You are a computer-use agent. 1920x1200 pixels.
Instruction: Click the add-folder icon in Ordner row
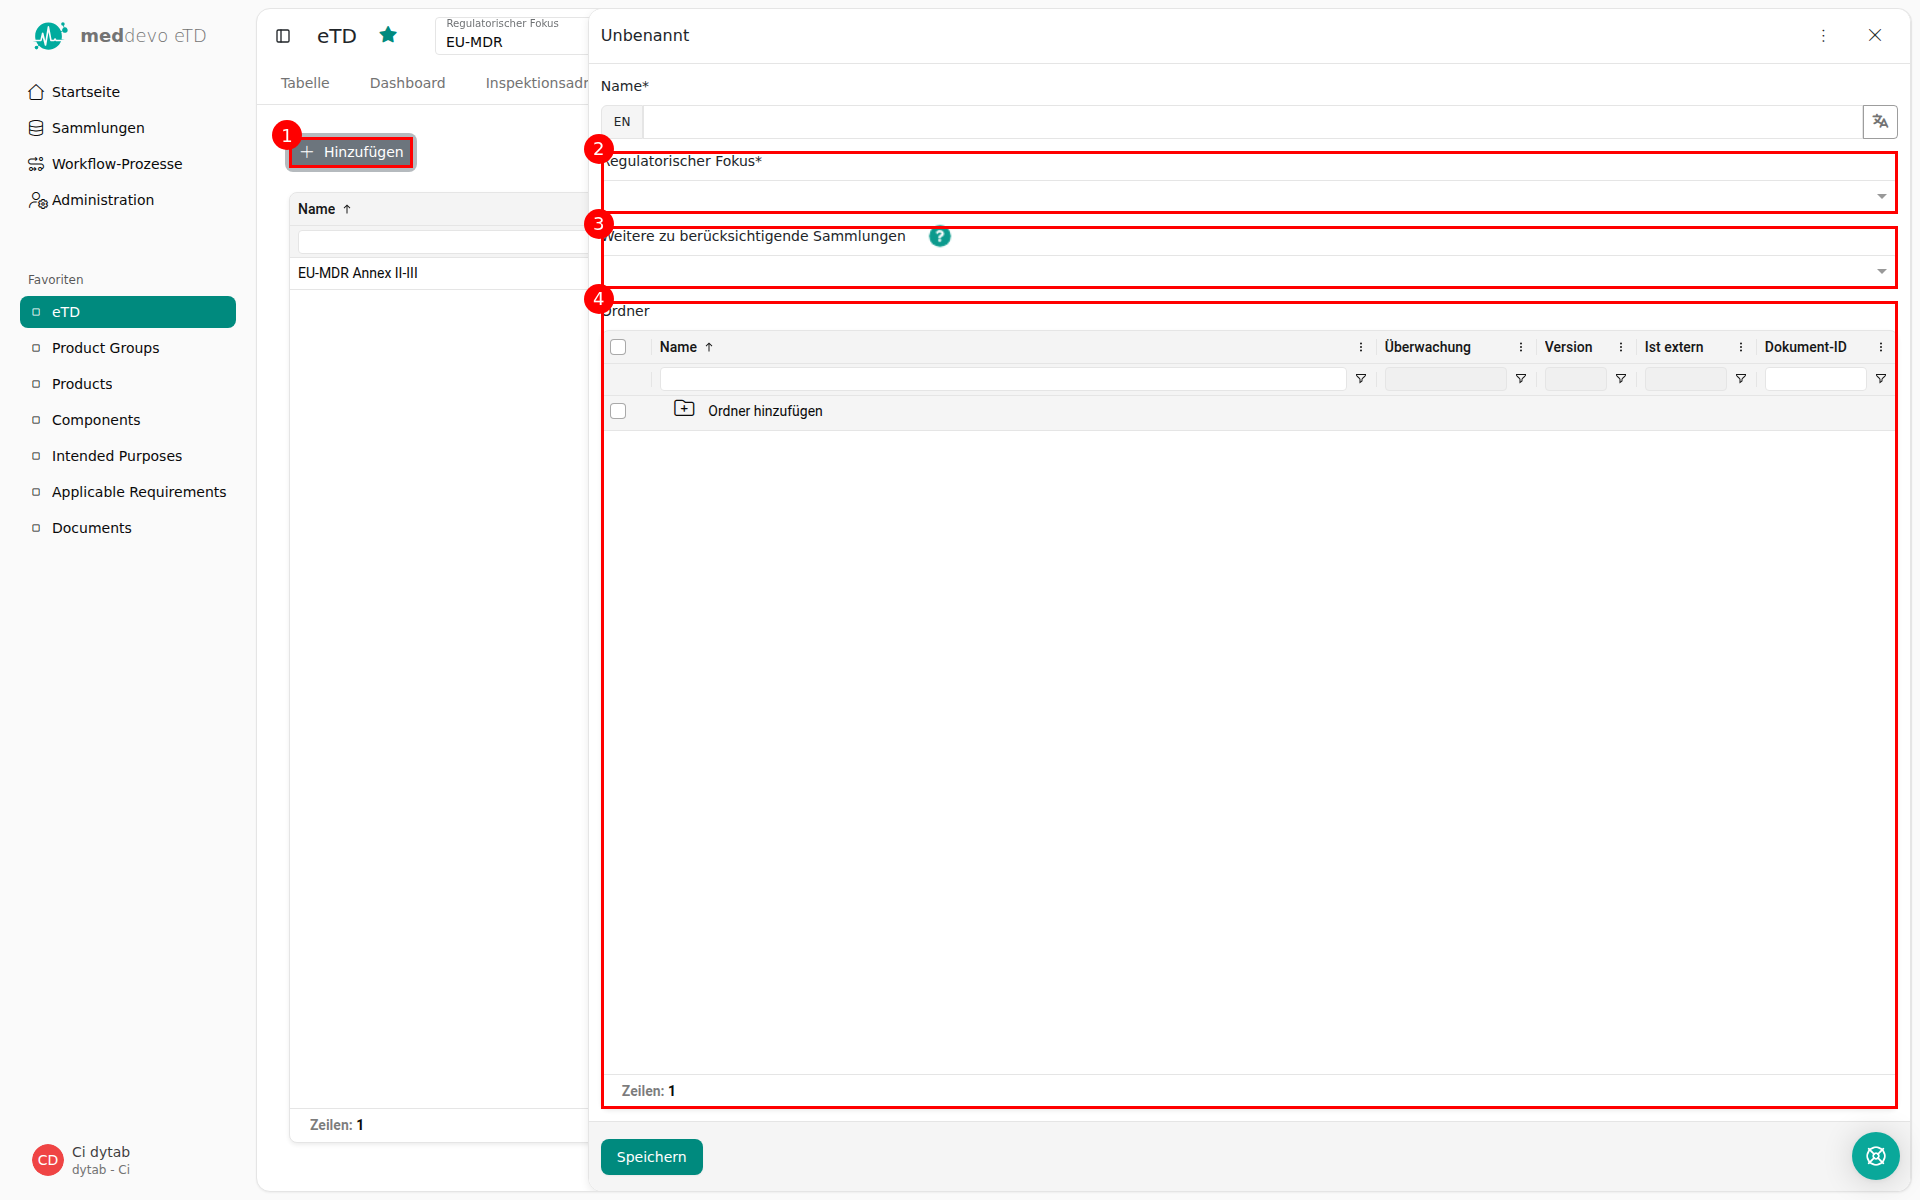point(684,409)
